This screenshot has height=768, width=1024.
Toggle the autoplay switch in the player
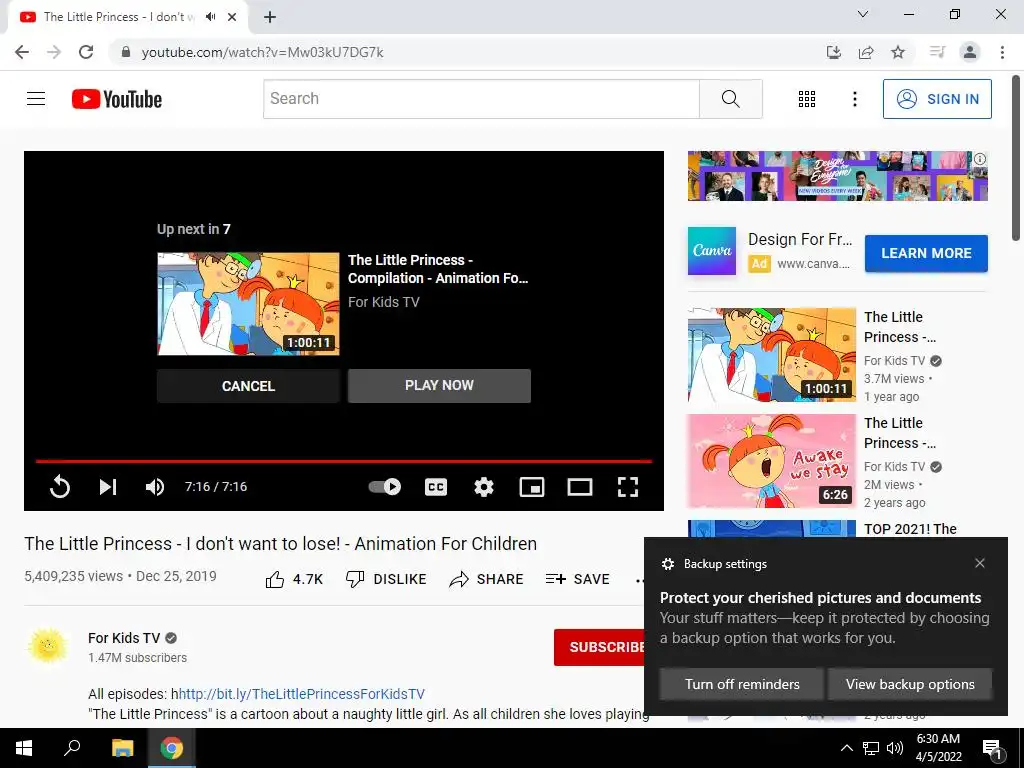[385, 487]
